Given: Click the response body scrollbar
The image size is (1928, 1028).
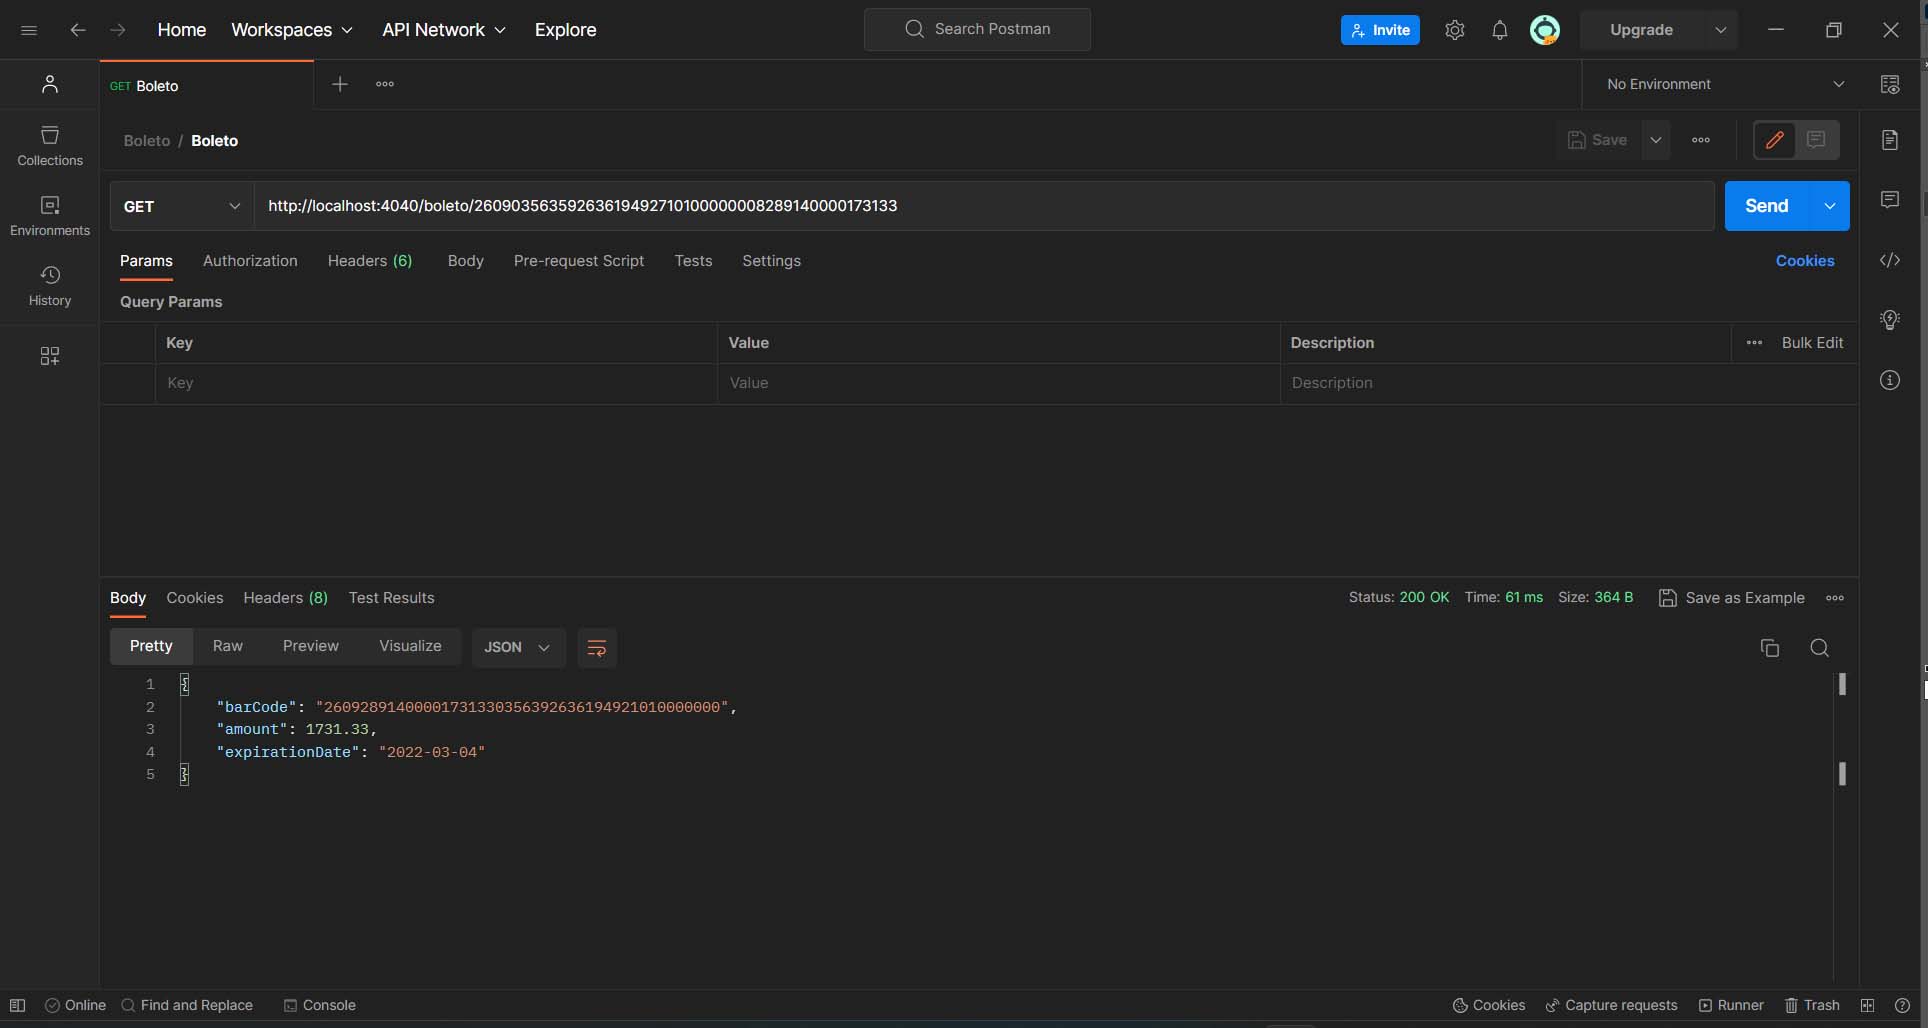Looking at the screenshot, I should [1842, 730].
